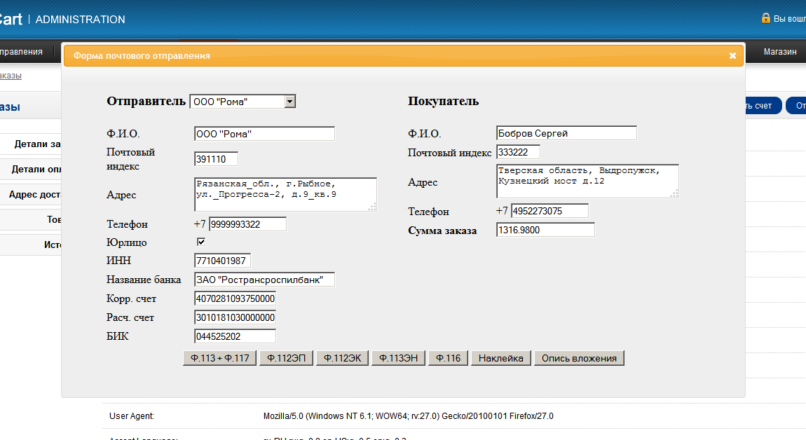
Task: Toggle the Юрлицо checkbox
Action: pos(201,242)
